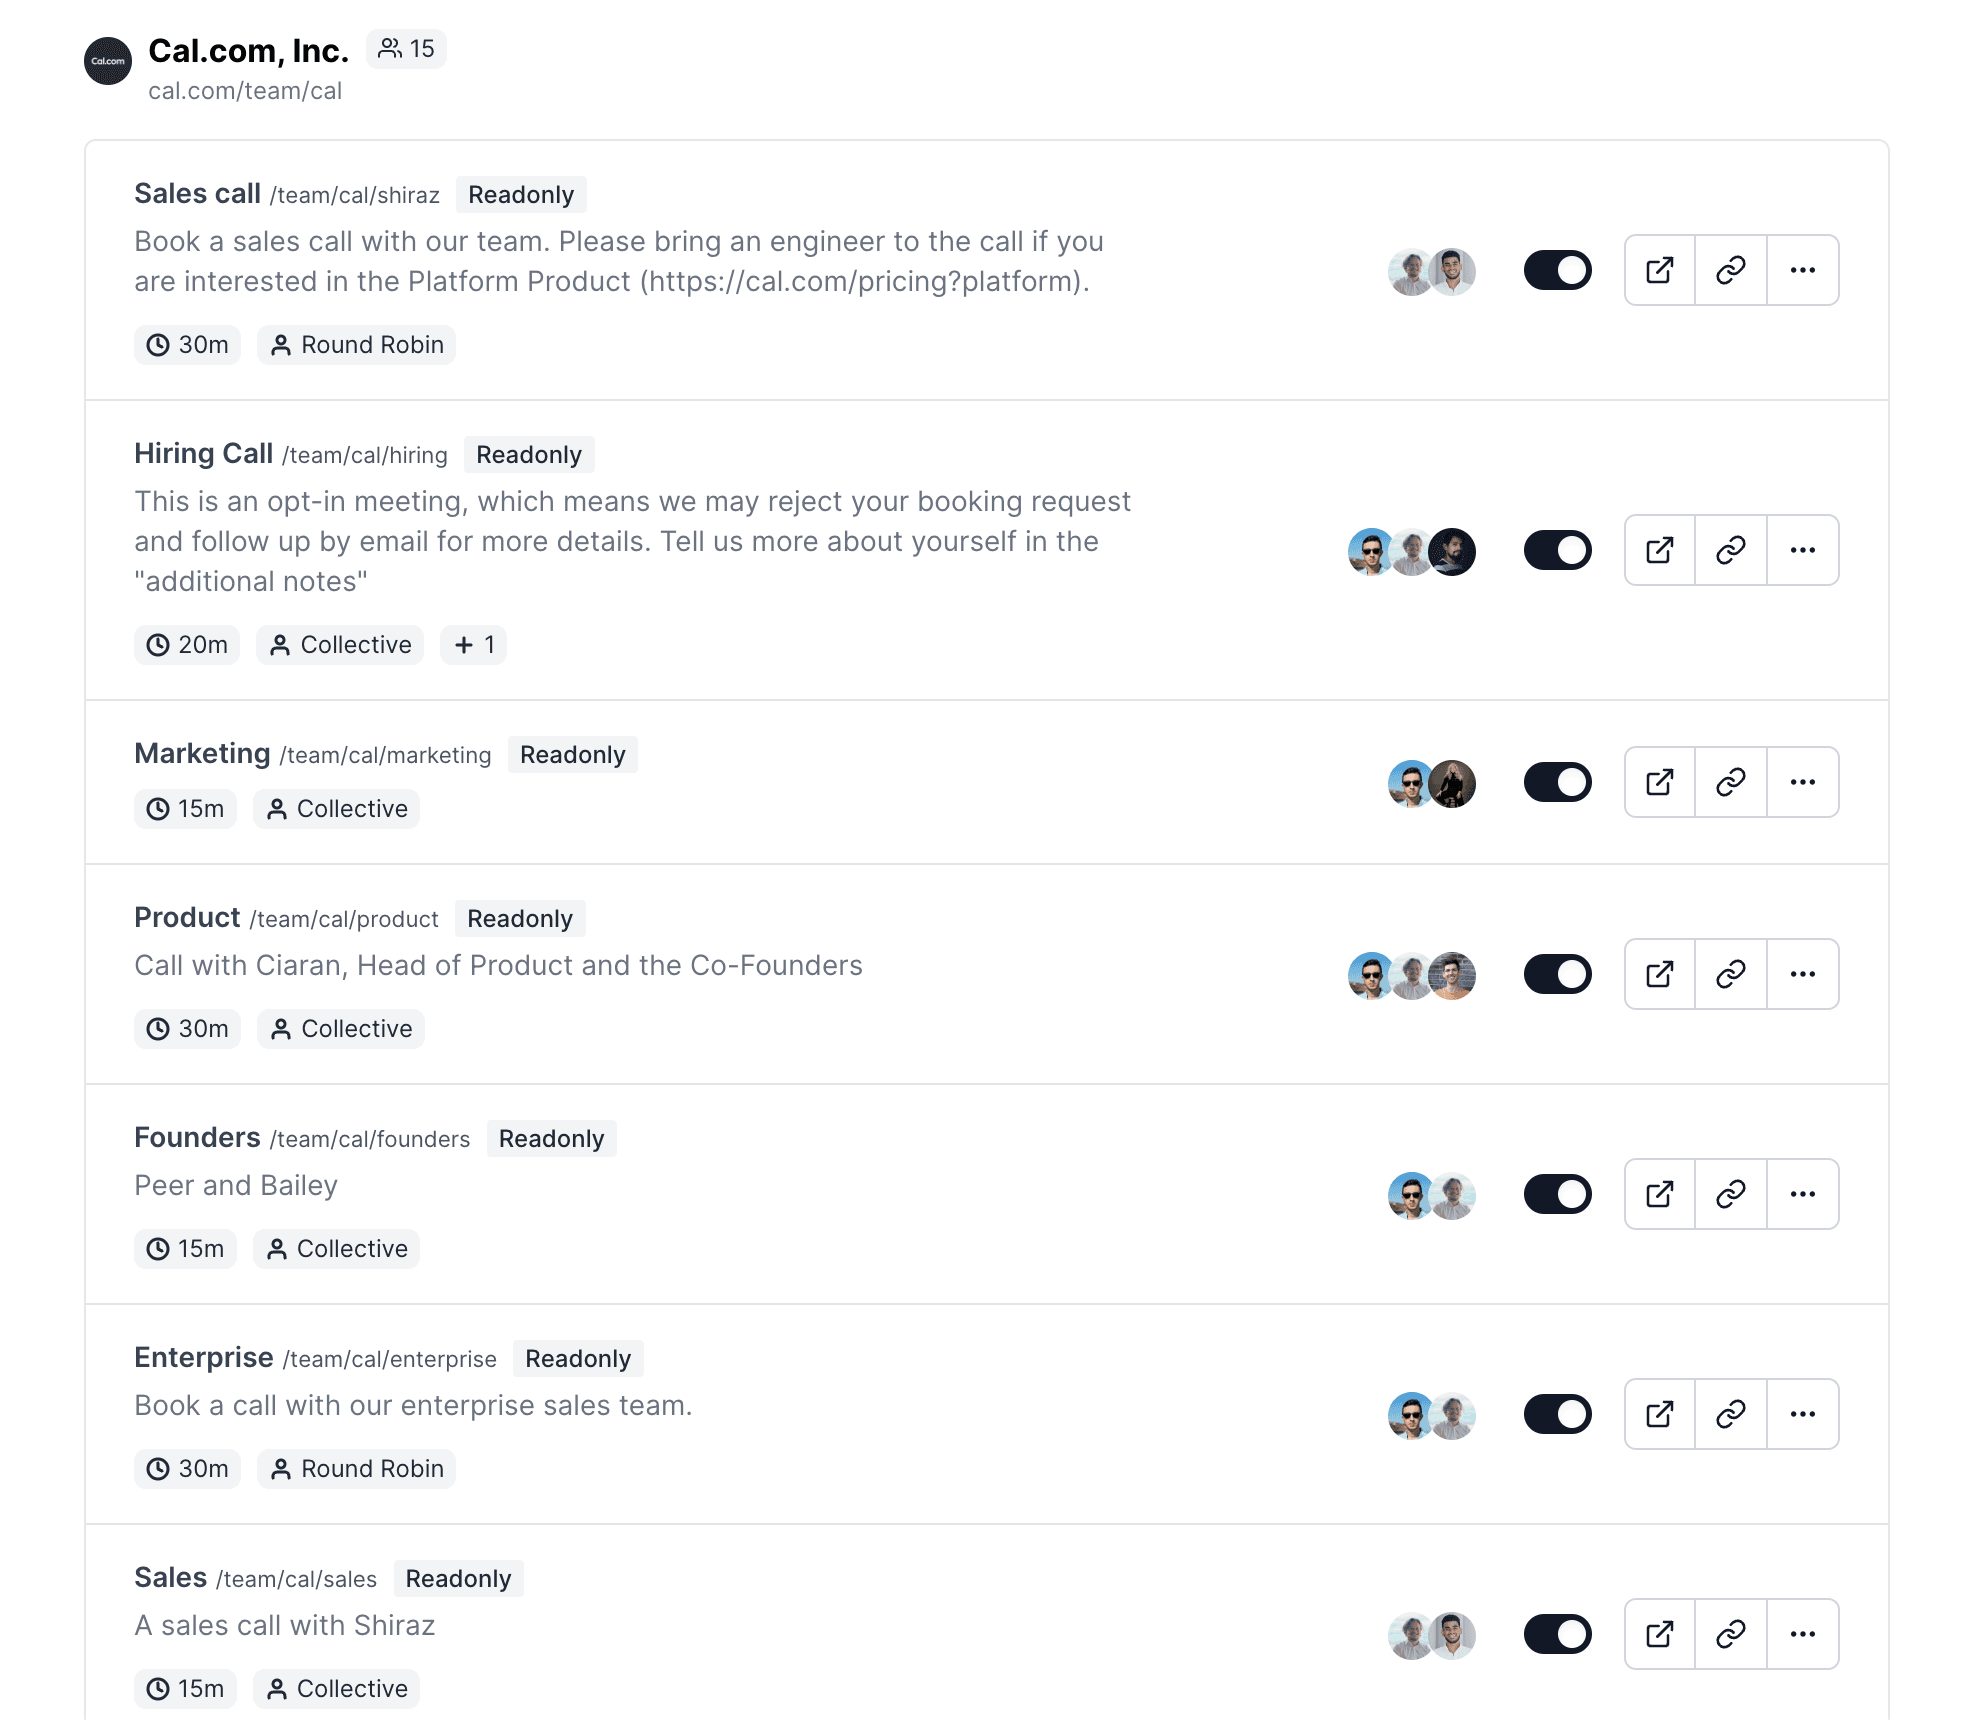
Task: Copy link for Hiring Call event
Action: point(1731,550)
